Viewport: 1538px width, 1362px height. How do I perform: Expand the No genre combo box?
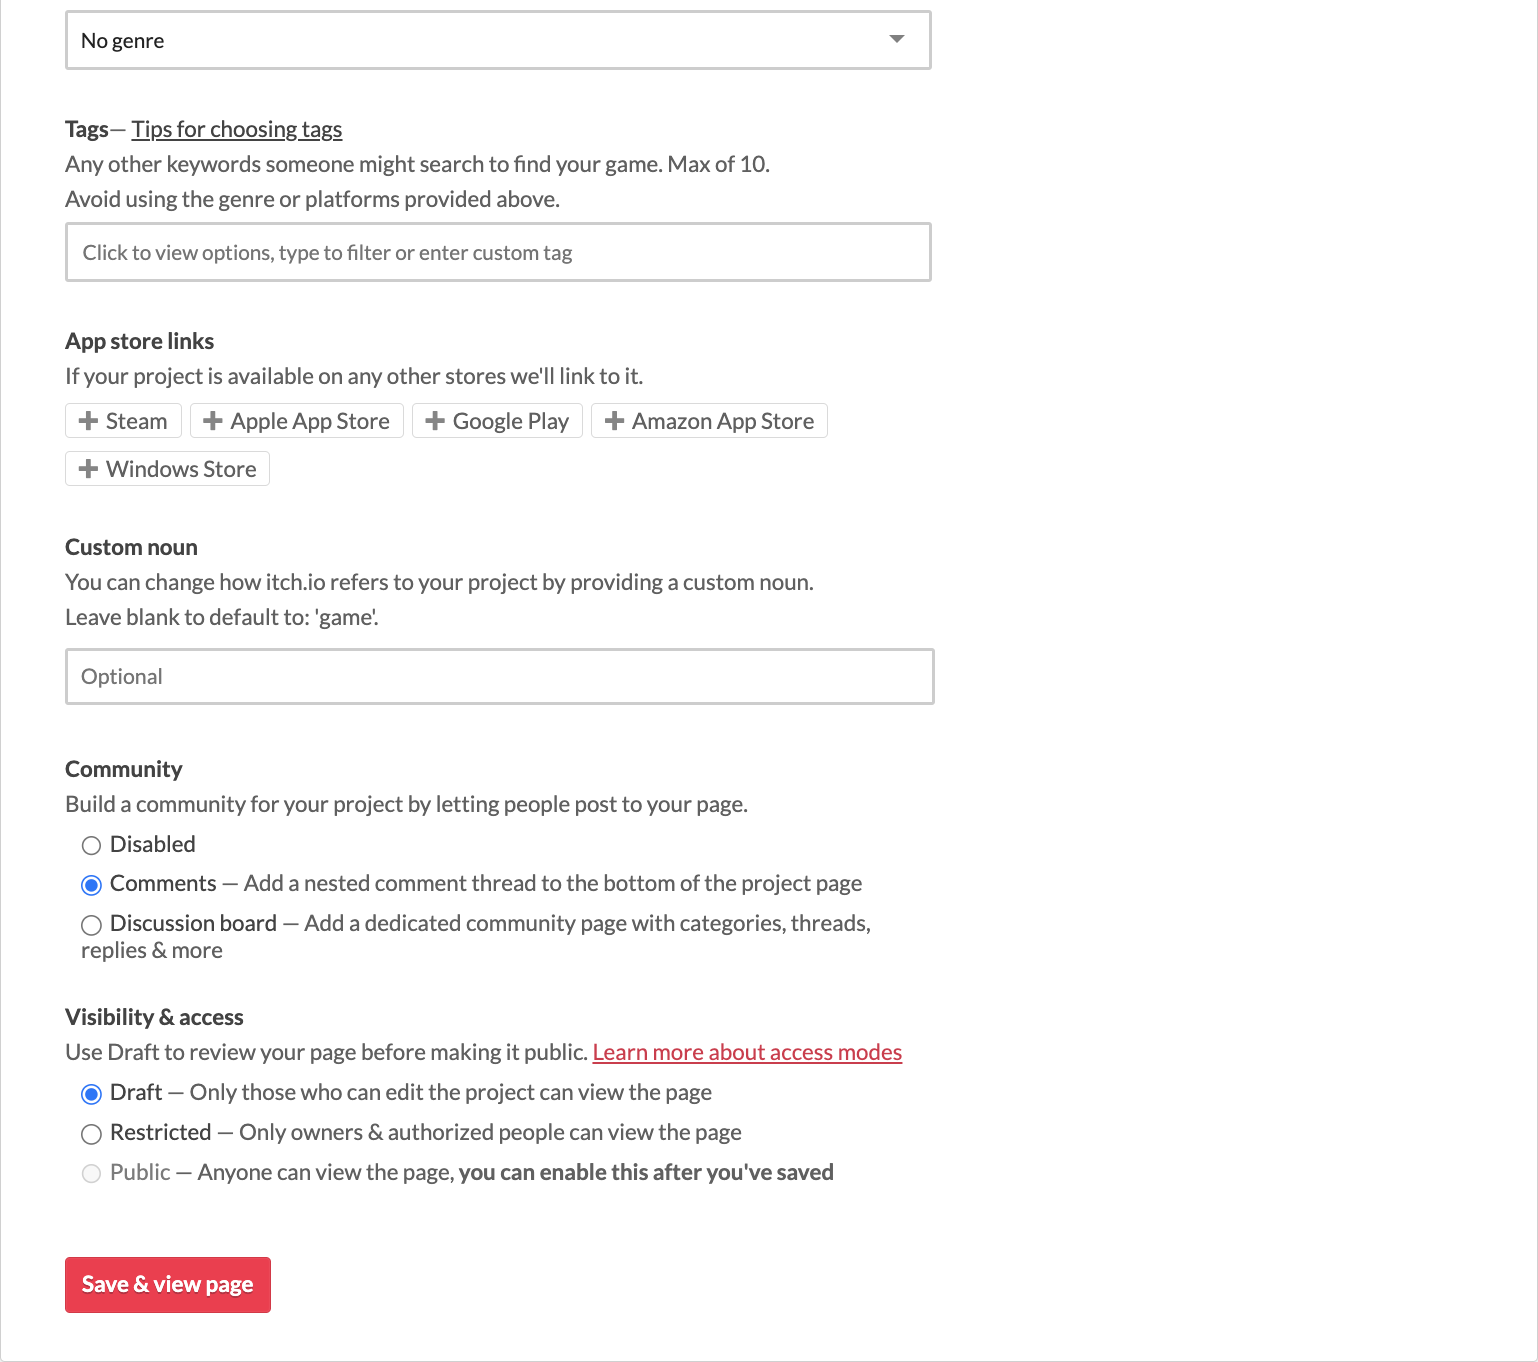pyautogui.click(x=497, y=40)
